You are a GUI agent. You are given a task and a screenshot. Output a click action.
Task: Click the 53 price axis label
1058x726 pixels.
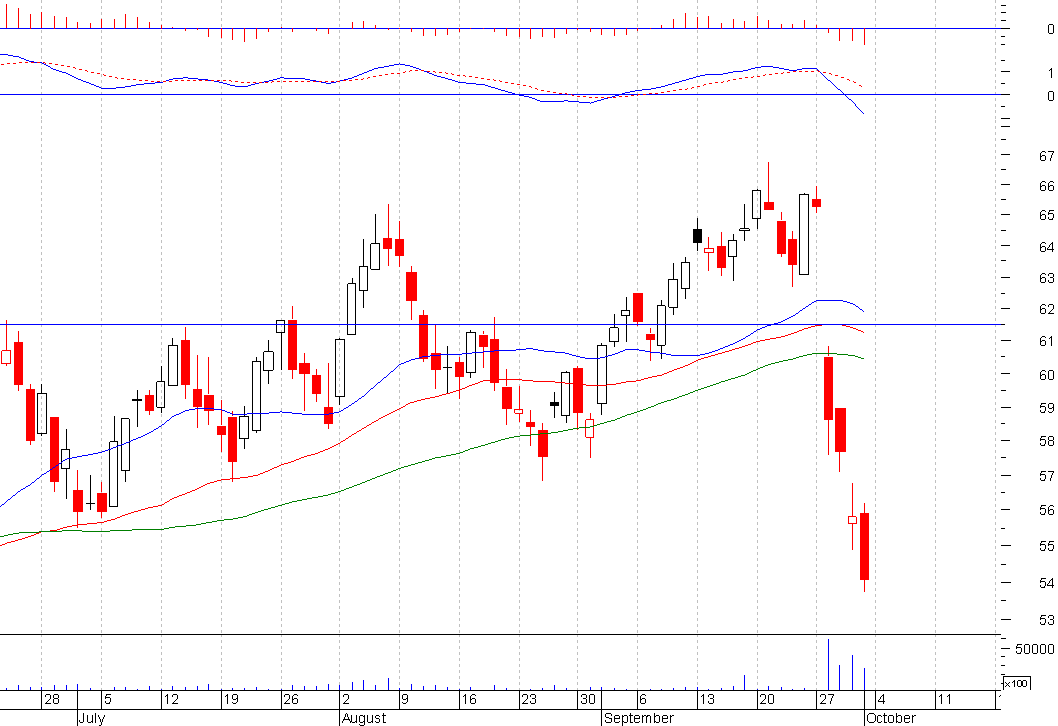click(x=1047, y=620)
